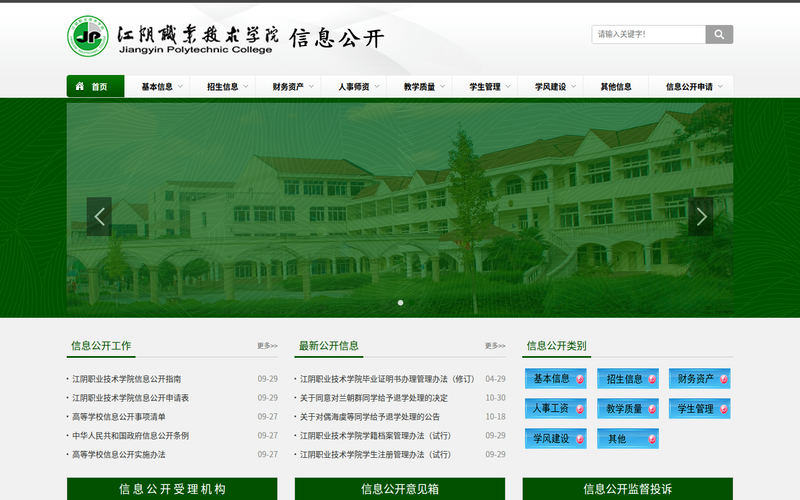Open 关于同意对兰朝群同学给予退学处理的决定
Viewport: 800px width, 500px height.
click(373, 398)
